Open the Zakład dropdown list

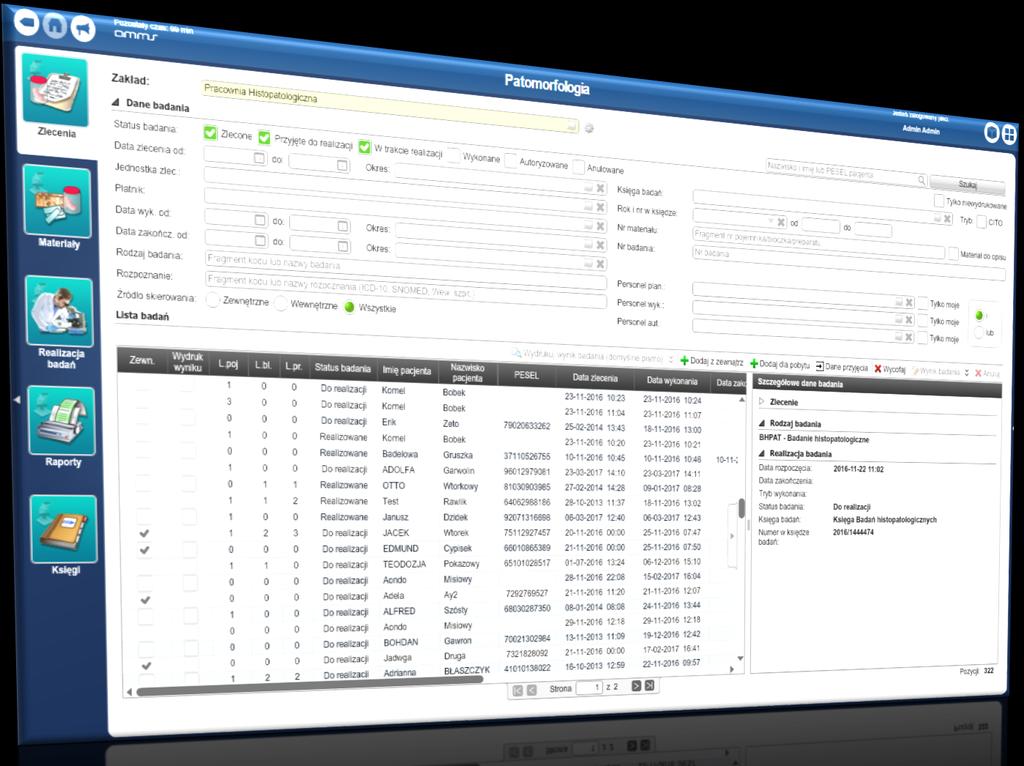coord(573,126)
